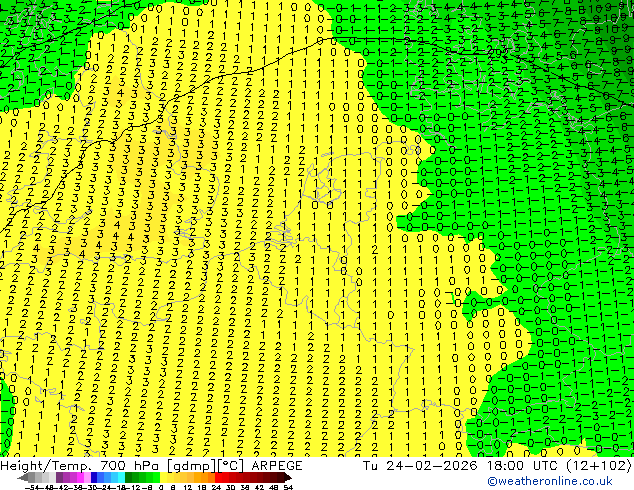Click the grey left arrow end of color legend
The image size is (634, 490).
(x=23, y=477)
